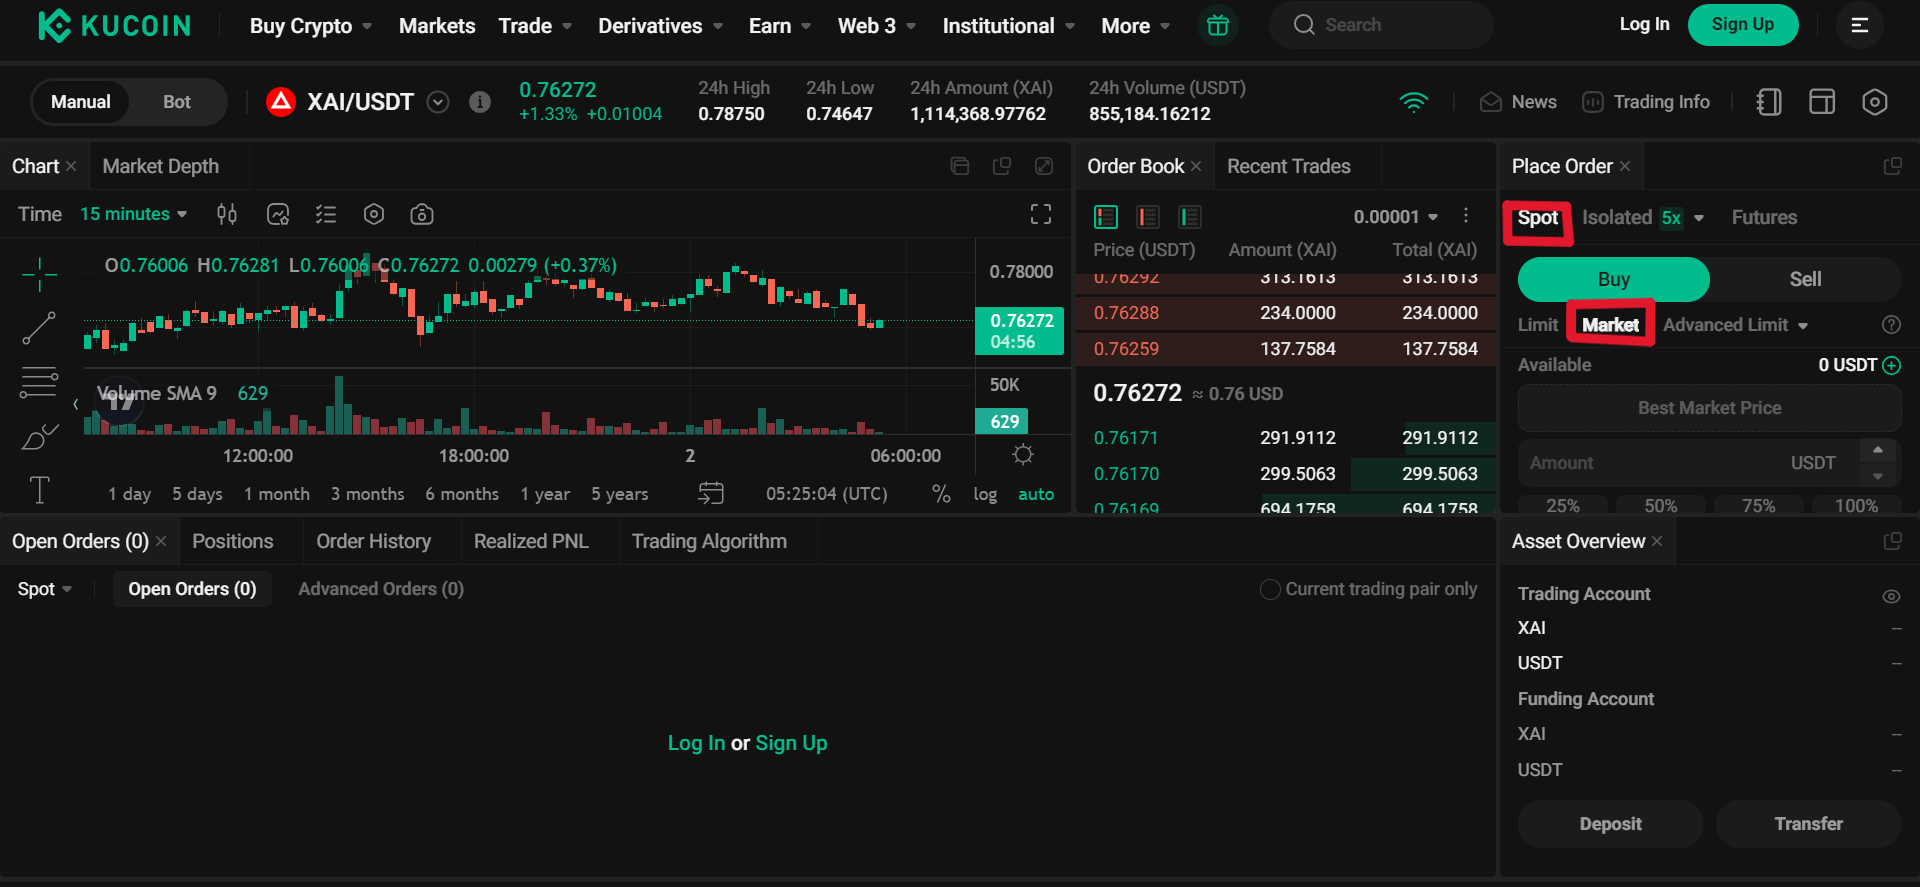The height and width of the screenshot is (887, 1920).
Task: Open the gift rewards icon
Action: coord(1217,25)
